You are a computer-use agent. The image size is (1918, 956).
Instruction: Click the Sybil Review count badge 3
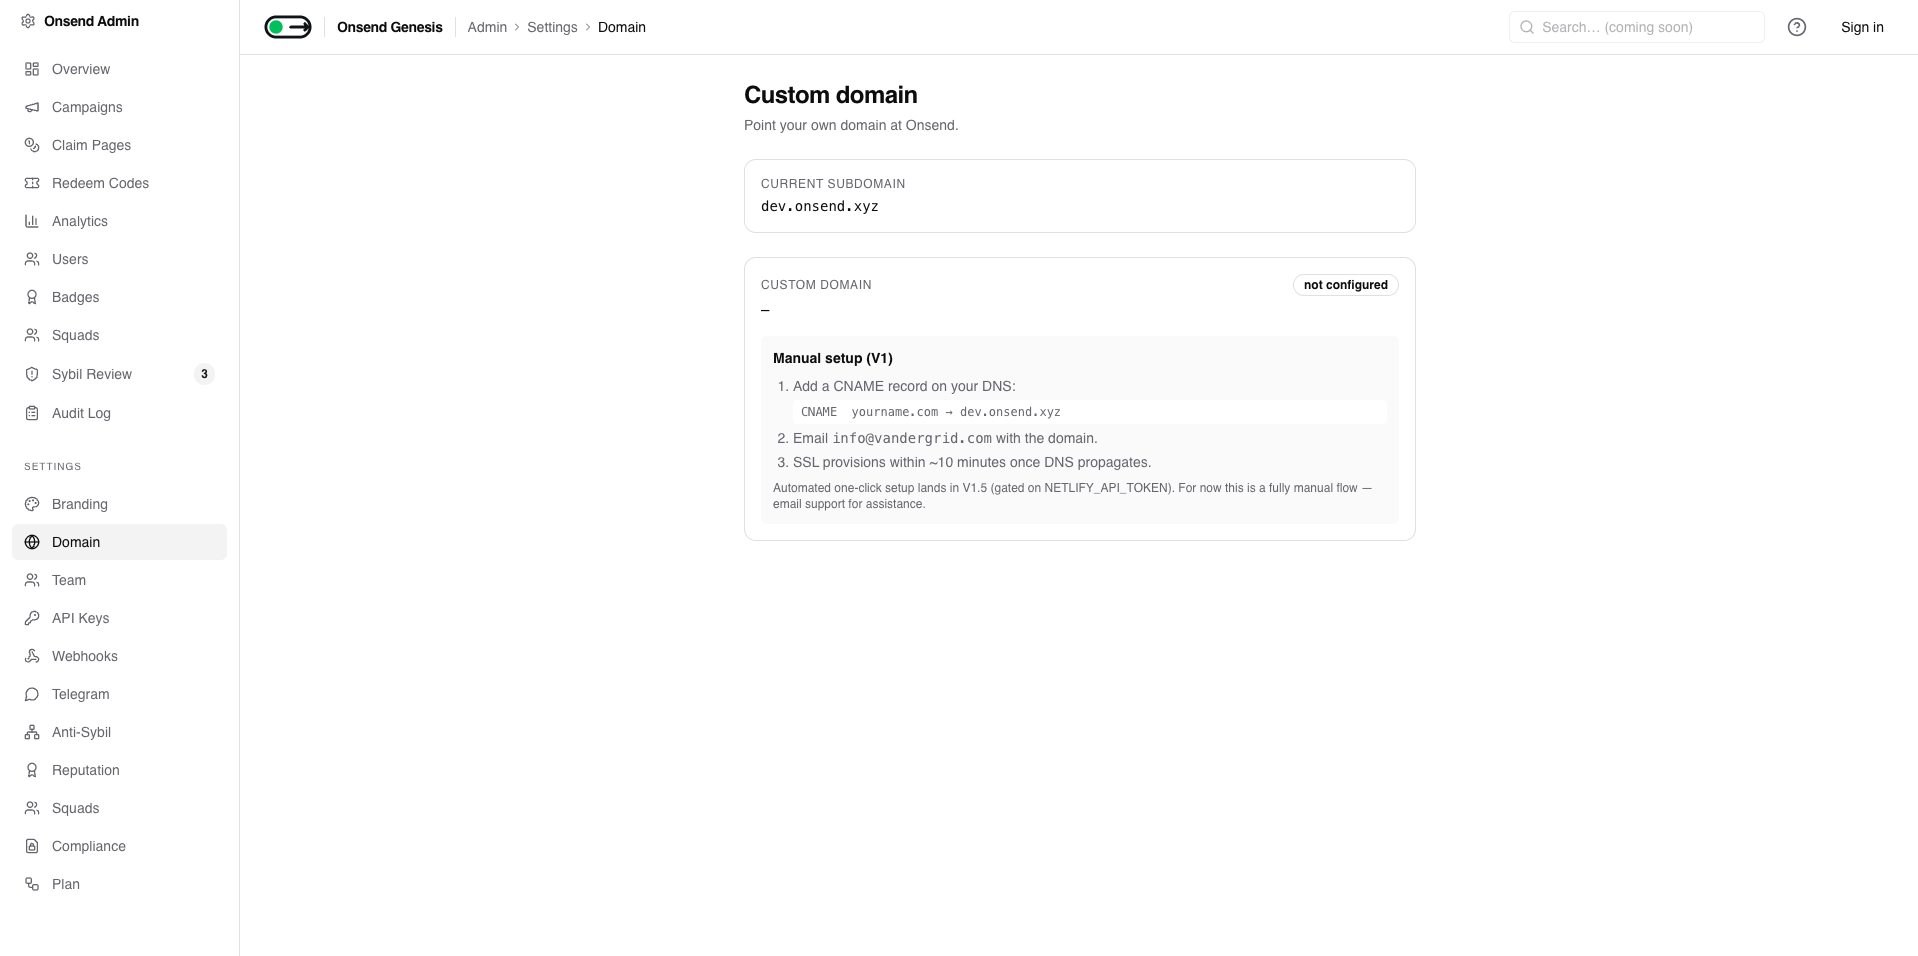204,374
